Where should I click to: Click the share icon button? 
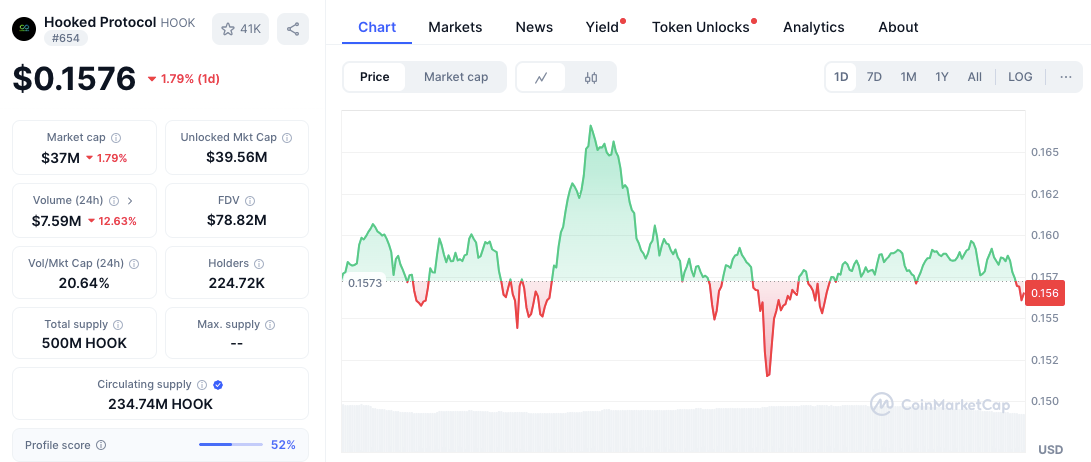(293, 29)
